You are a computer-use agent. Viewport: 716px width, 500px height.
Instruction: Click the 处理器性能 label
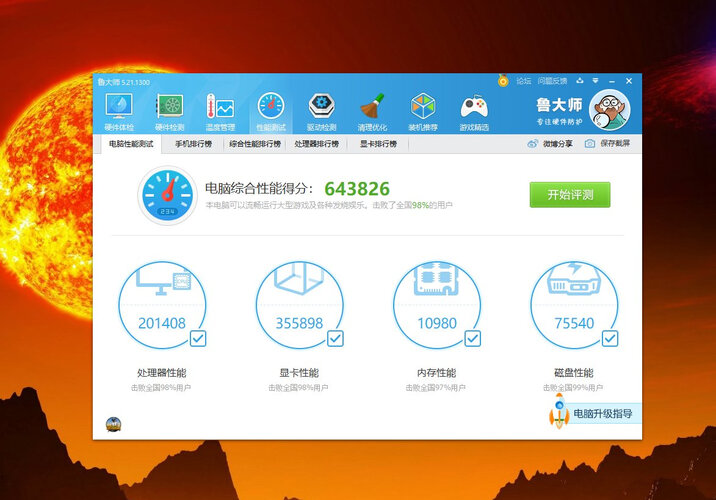(162, 373)
